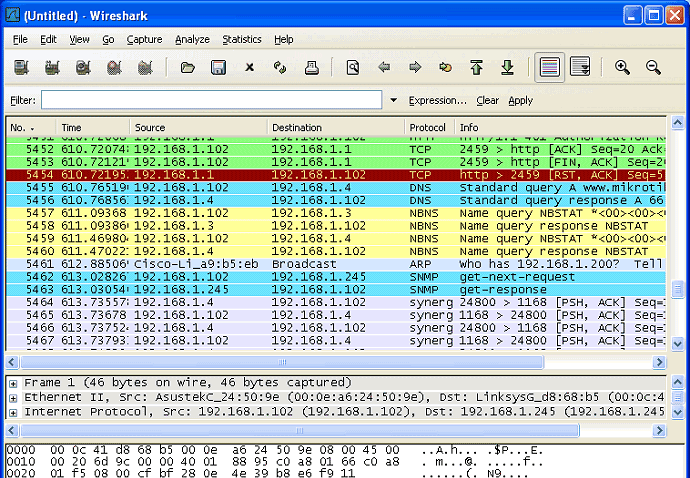Go back in packet history arrow

click(384, 67)
